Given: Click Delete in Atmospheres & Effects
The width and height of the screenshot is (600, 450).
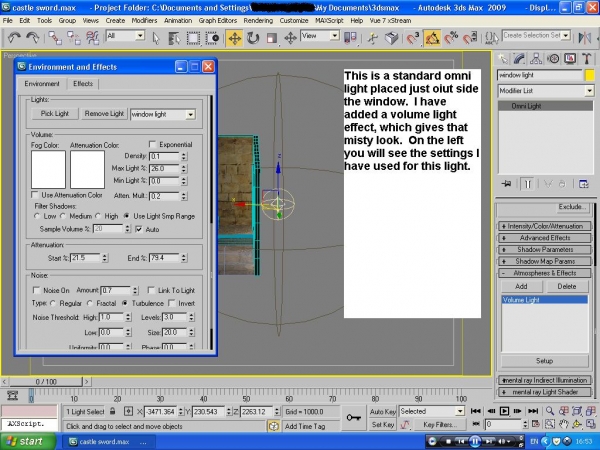Looking at the screenshot, I should tap(567, 286).
